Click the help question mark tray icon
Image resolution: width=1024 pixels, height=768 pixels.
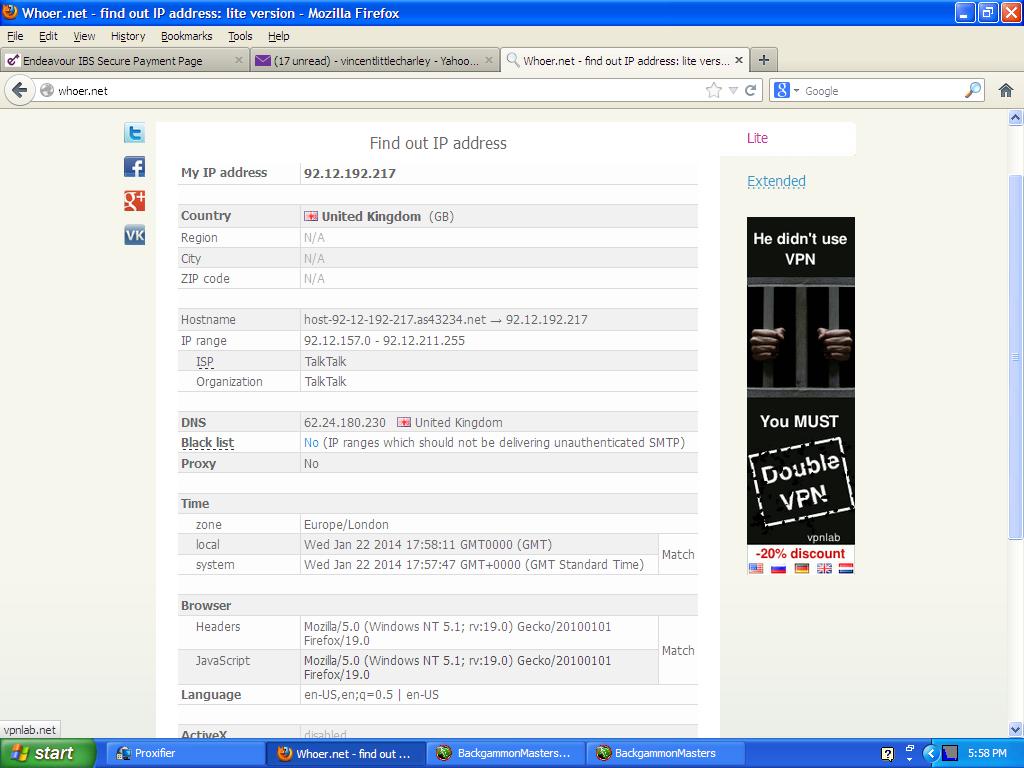tap(888, 754)
